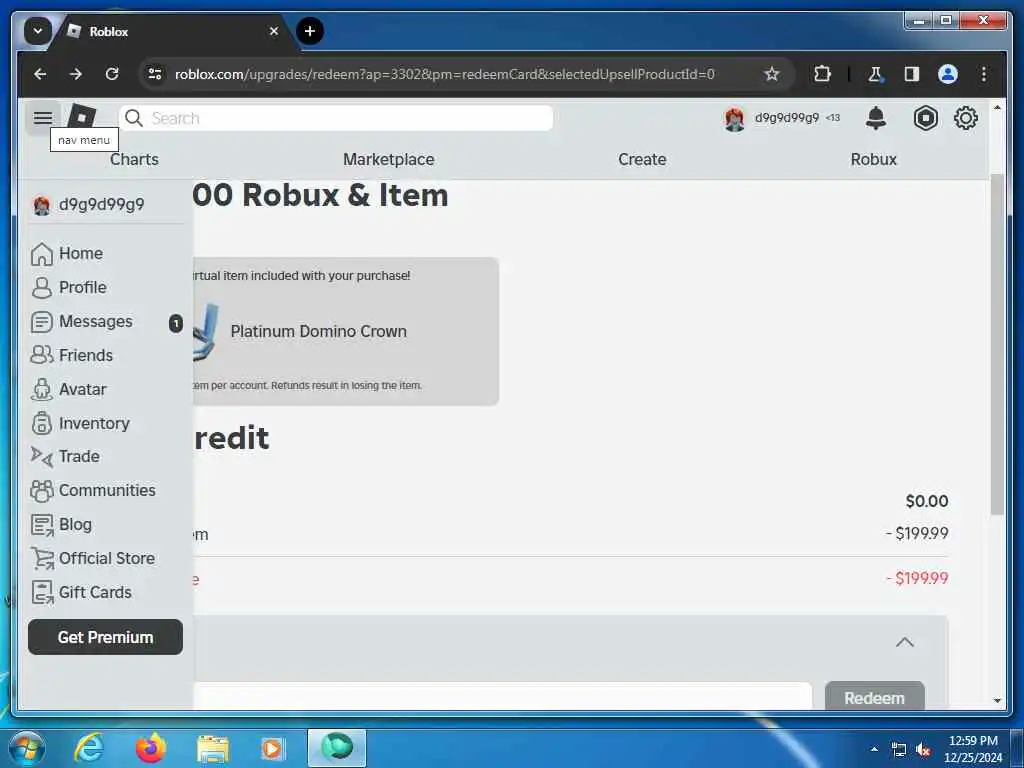Screen dimensions: 1024x768
Task: Click the Messages icon in sidebar
Action: coord(42,321)
